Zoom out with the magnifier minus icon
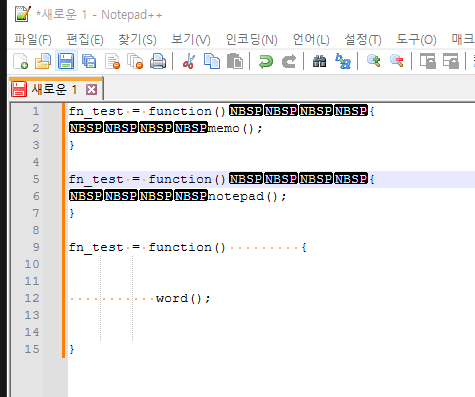475x397 pixels. pos(397,61)
